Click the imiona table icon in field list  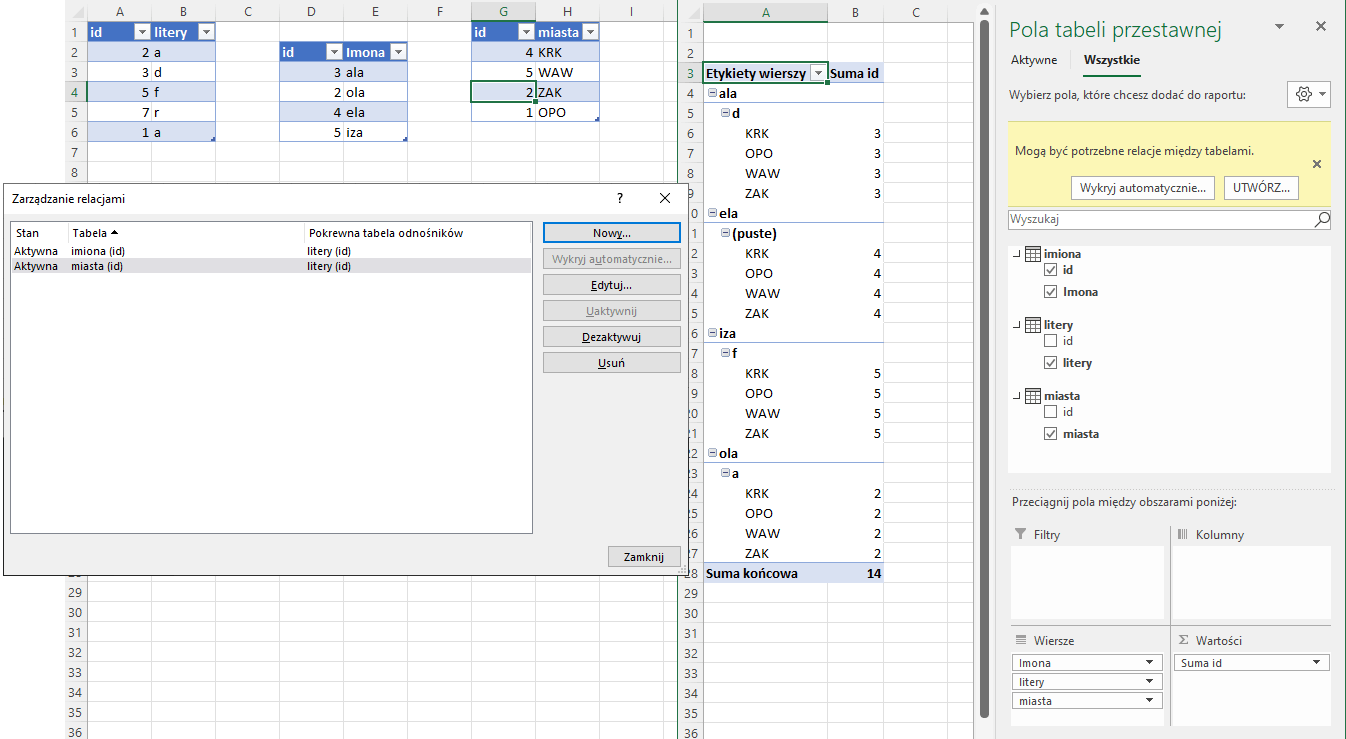[x=1034, y=254]
